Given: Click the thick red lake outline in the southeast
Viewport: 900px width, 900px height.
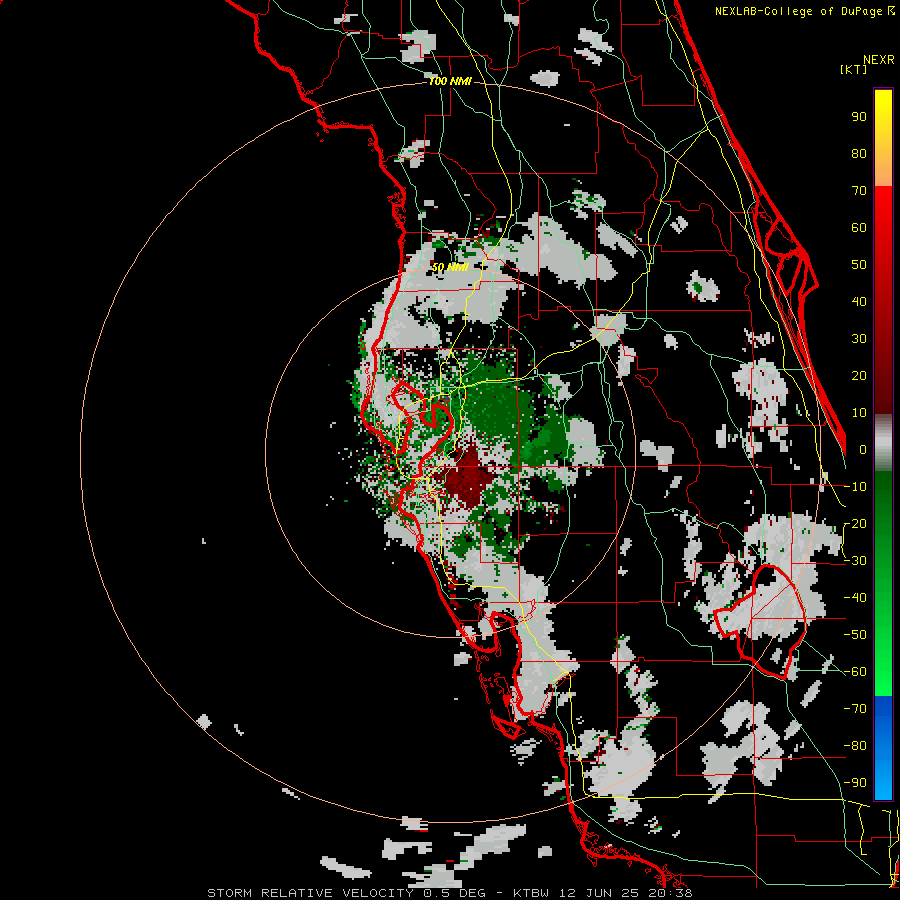Looking at the screenshot, I should click(x=761, y=622).
